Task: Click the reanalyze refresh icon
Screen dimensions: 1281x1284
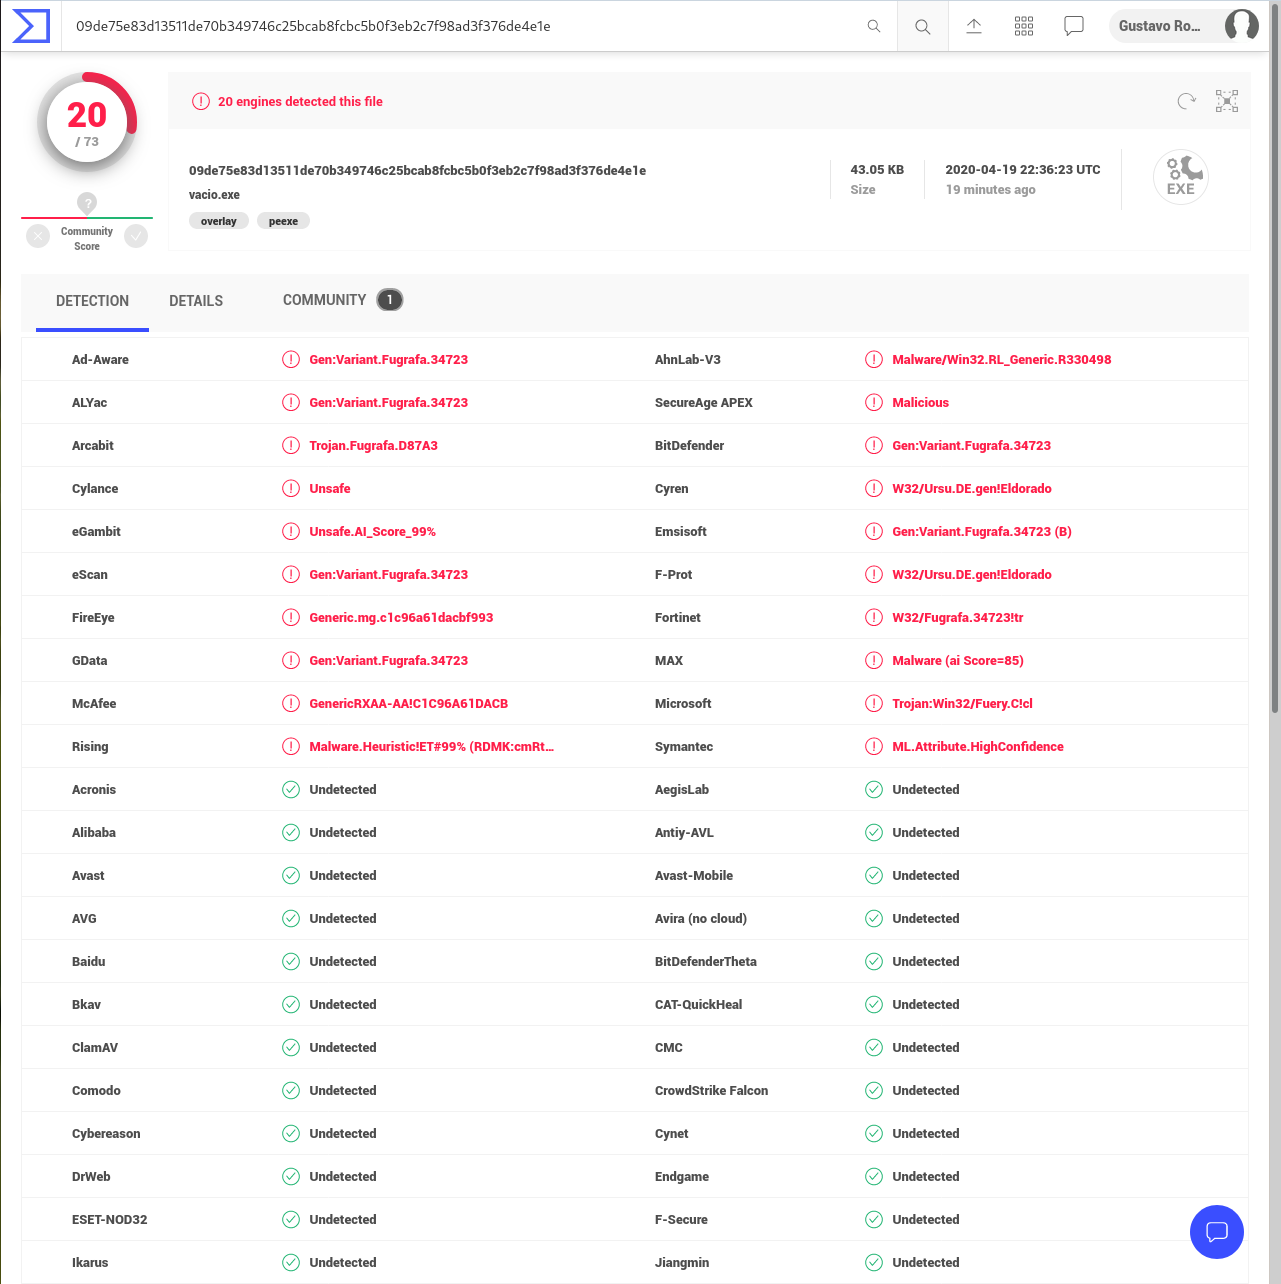Action: tap(1186, 101)
